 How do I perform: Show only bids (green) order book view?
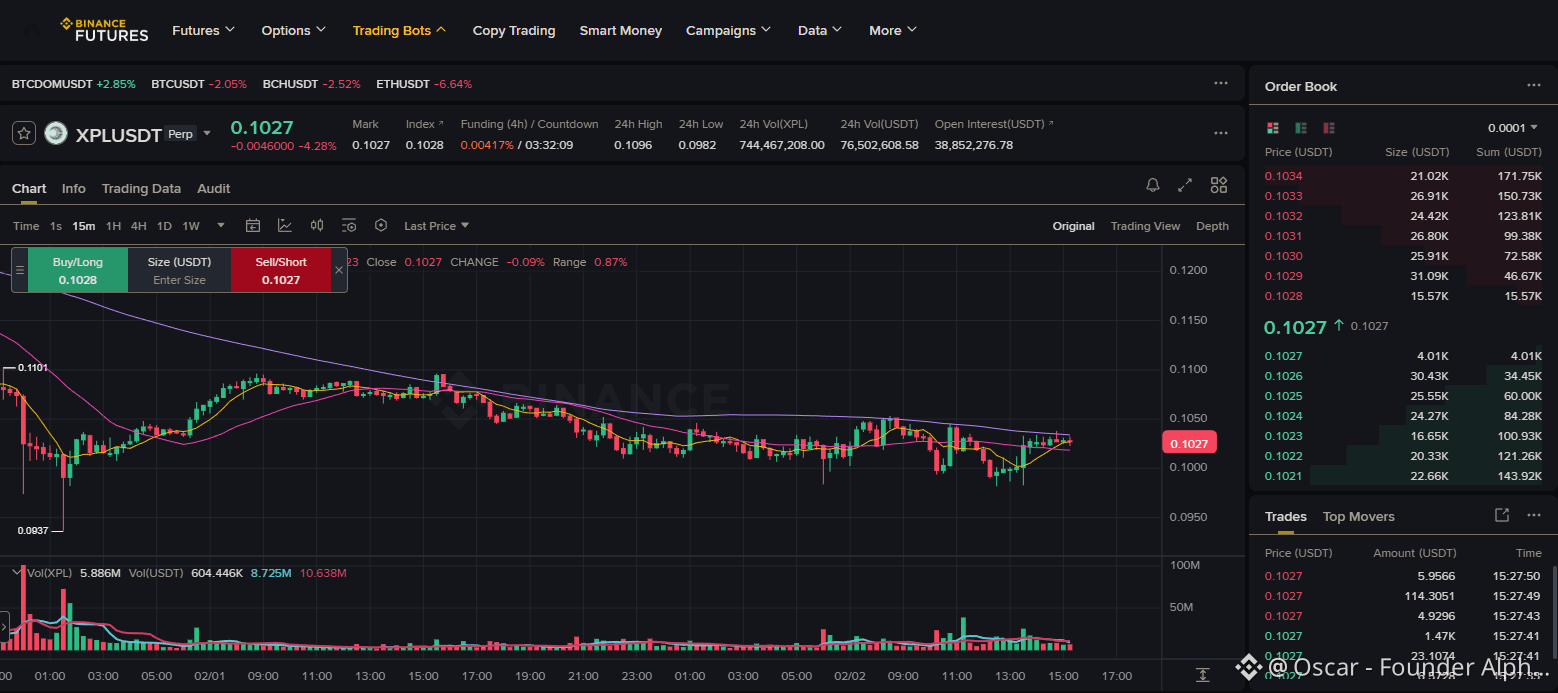(x=1301, y=128)
